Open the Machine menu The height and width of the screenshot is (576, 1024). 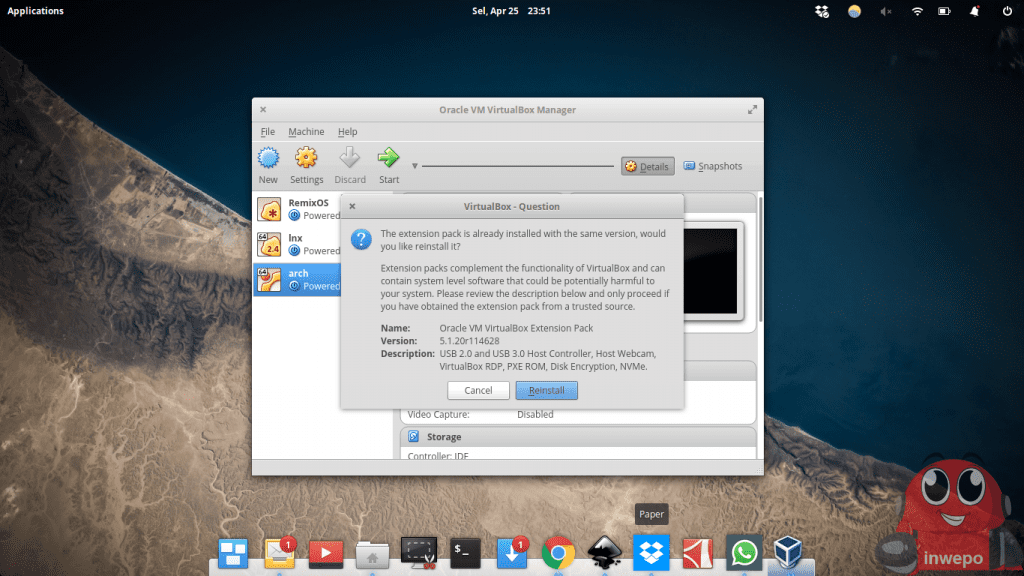click(x=306, y=132)
